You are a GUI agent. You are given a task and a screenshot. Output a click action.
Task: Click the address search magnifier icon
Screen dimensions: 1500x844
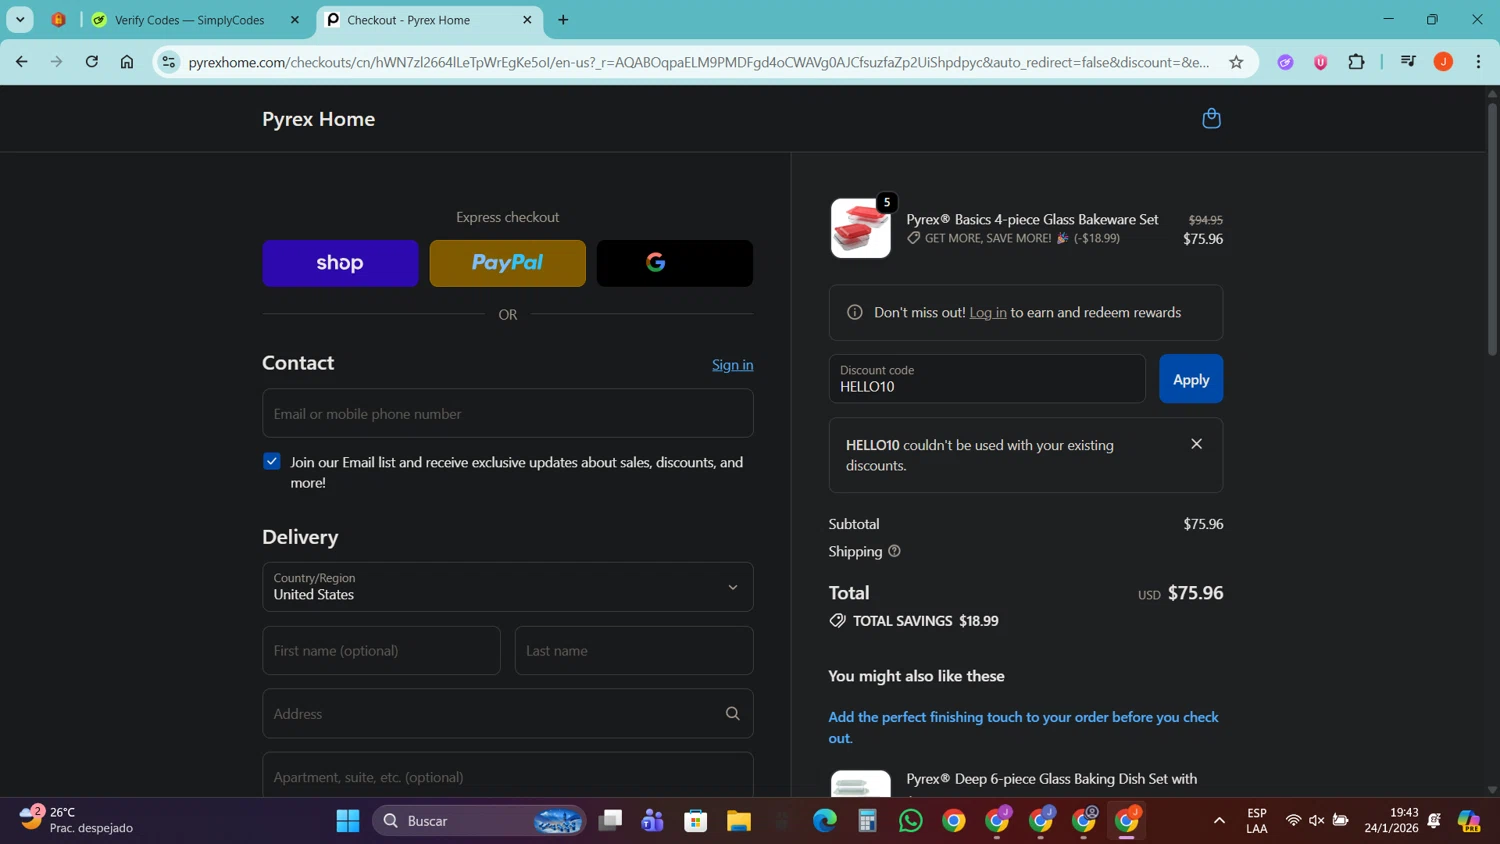(x=733, y=714)
